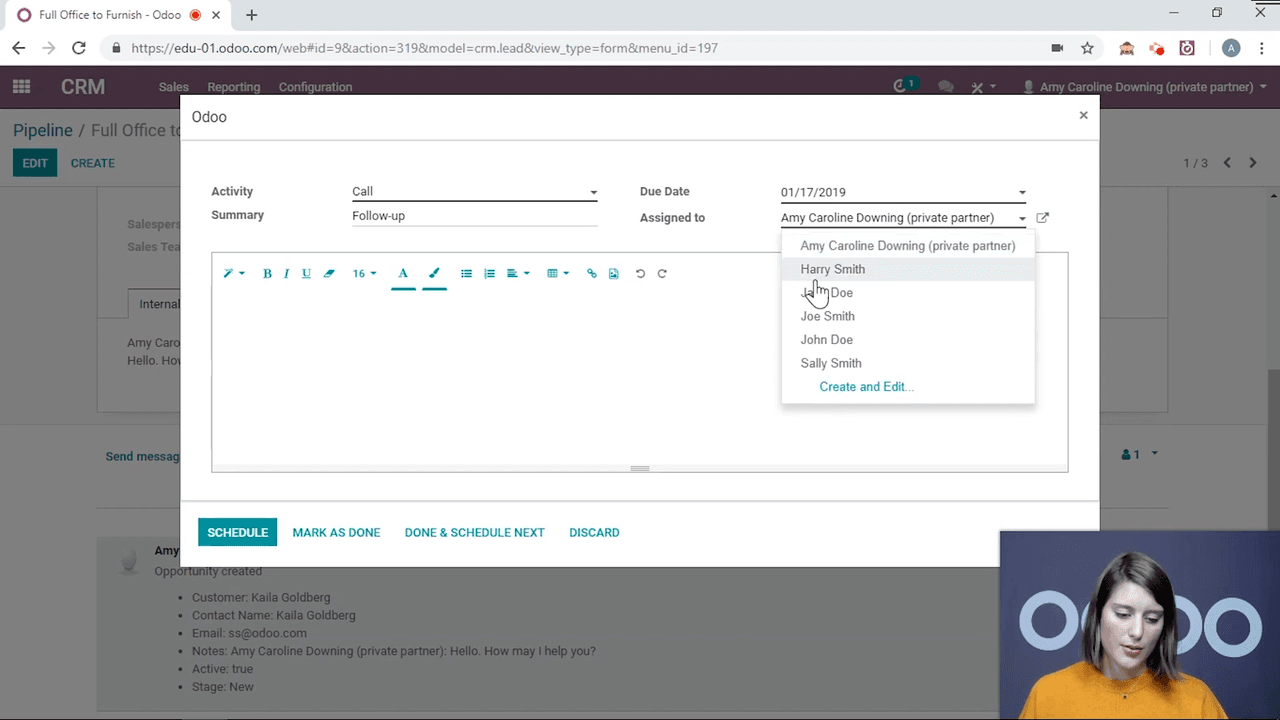The image size is (1280, 720).
Task: Select Harry Smith from assignee list
Action: [x=832, y=269]
